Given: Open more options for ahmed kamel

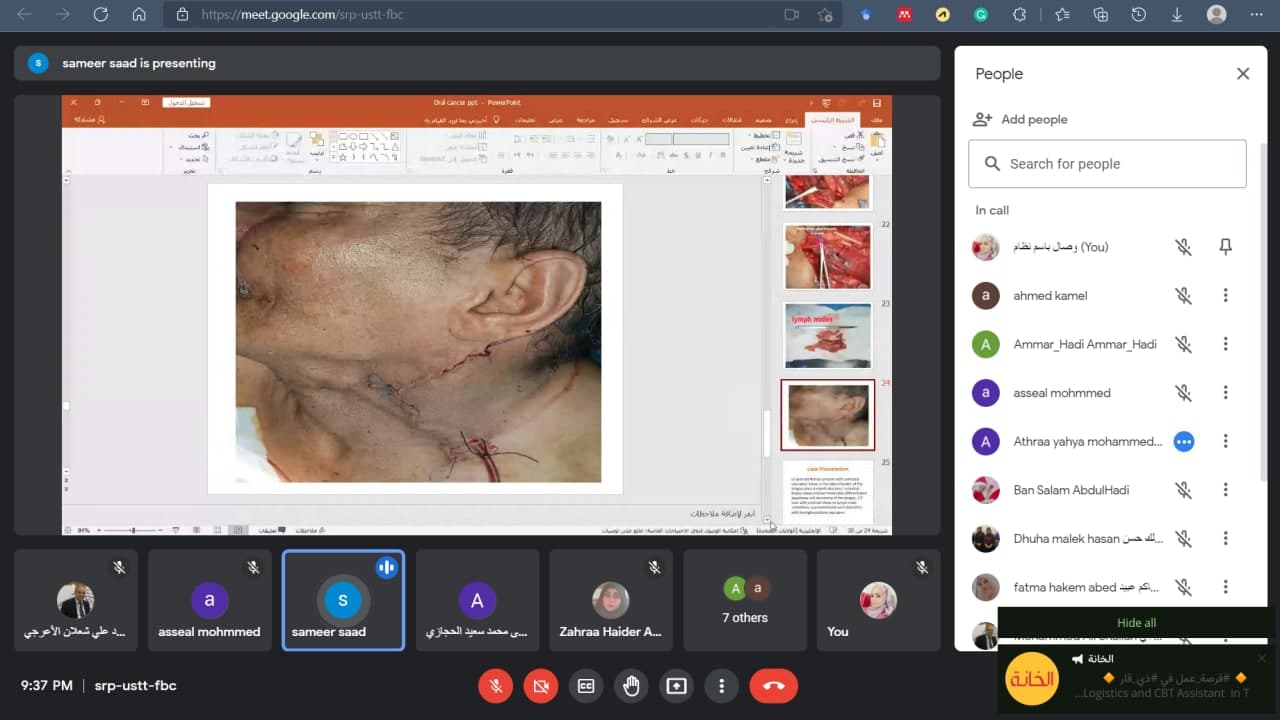Looking at the screenshot, I should pyautogui.click(x=1225, y=295).
